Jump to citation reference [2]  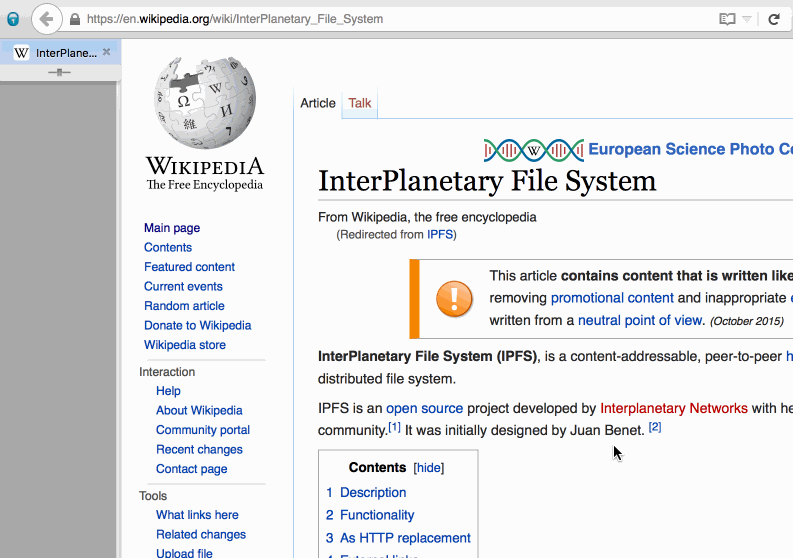655,426
